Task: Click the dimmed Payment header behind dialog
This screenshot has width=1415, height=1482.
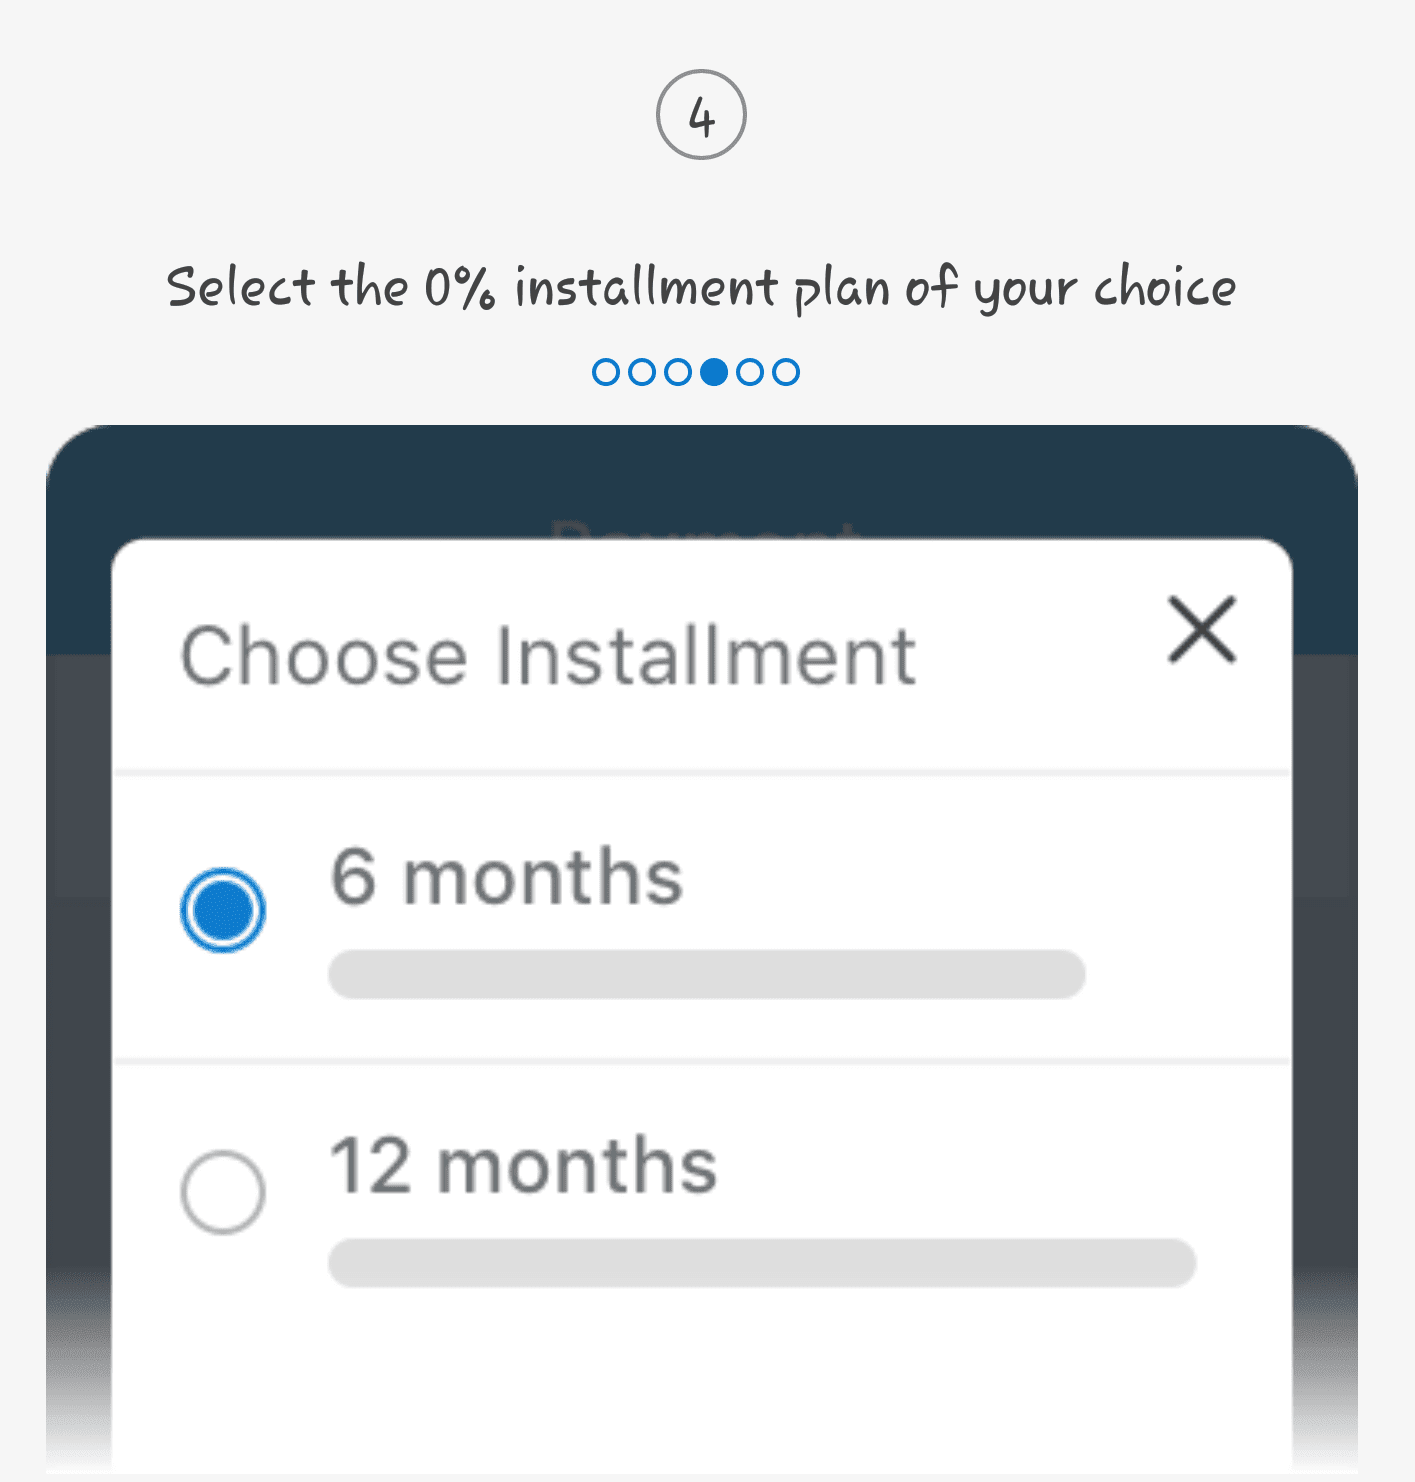Action: (704, 527)
